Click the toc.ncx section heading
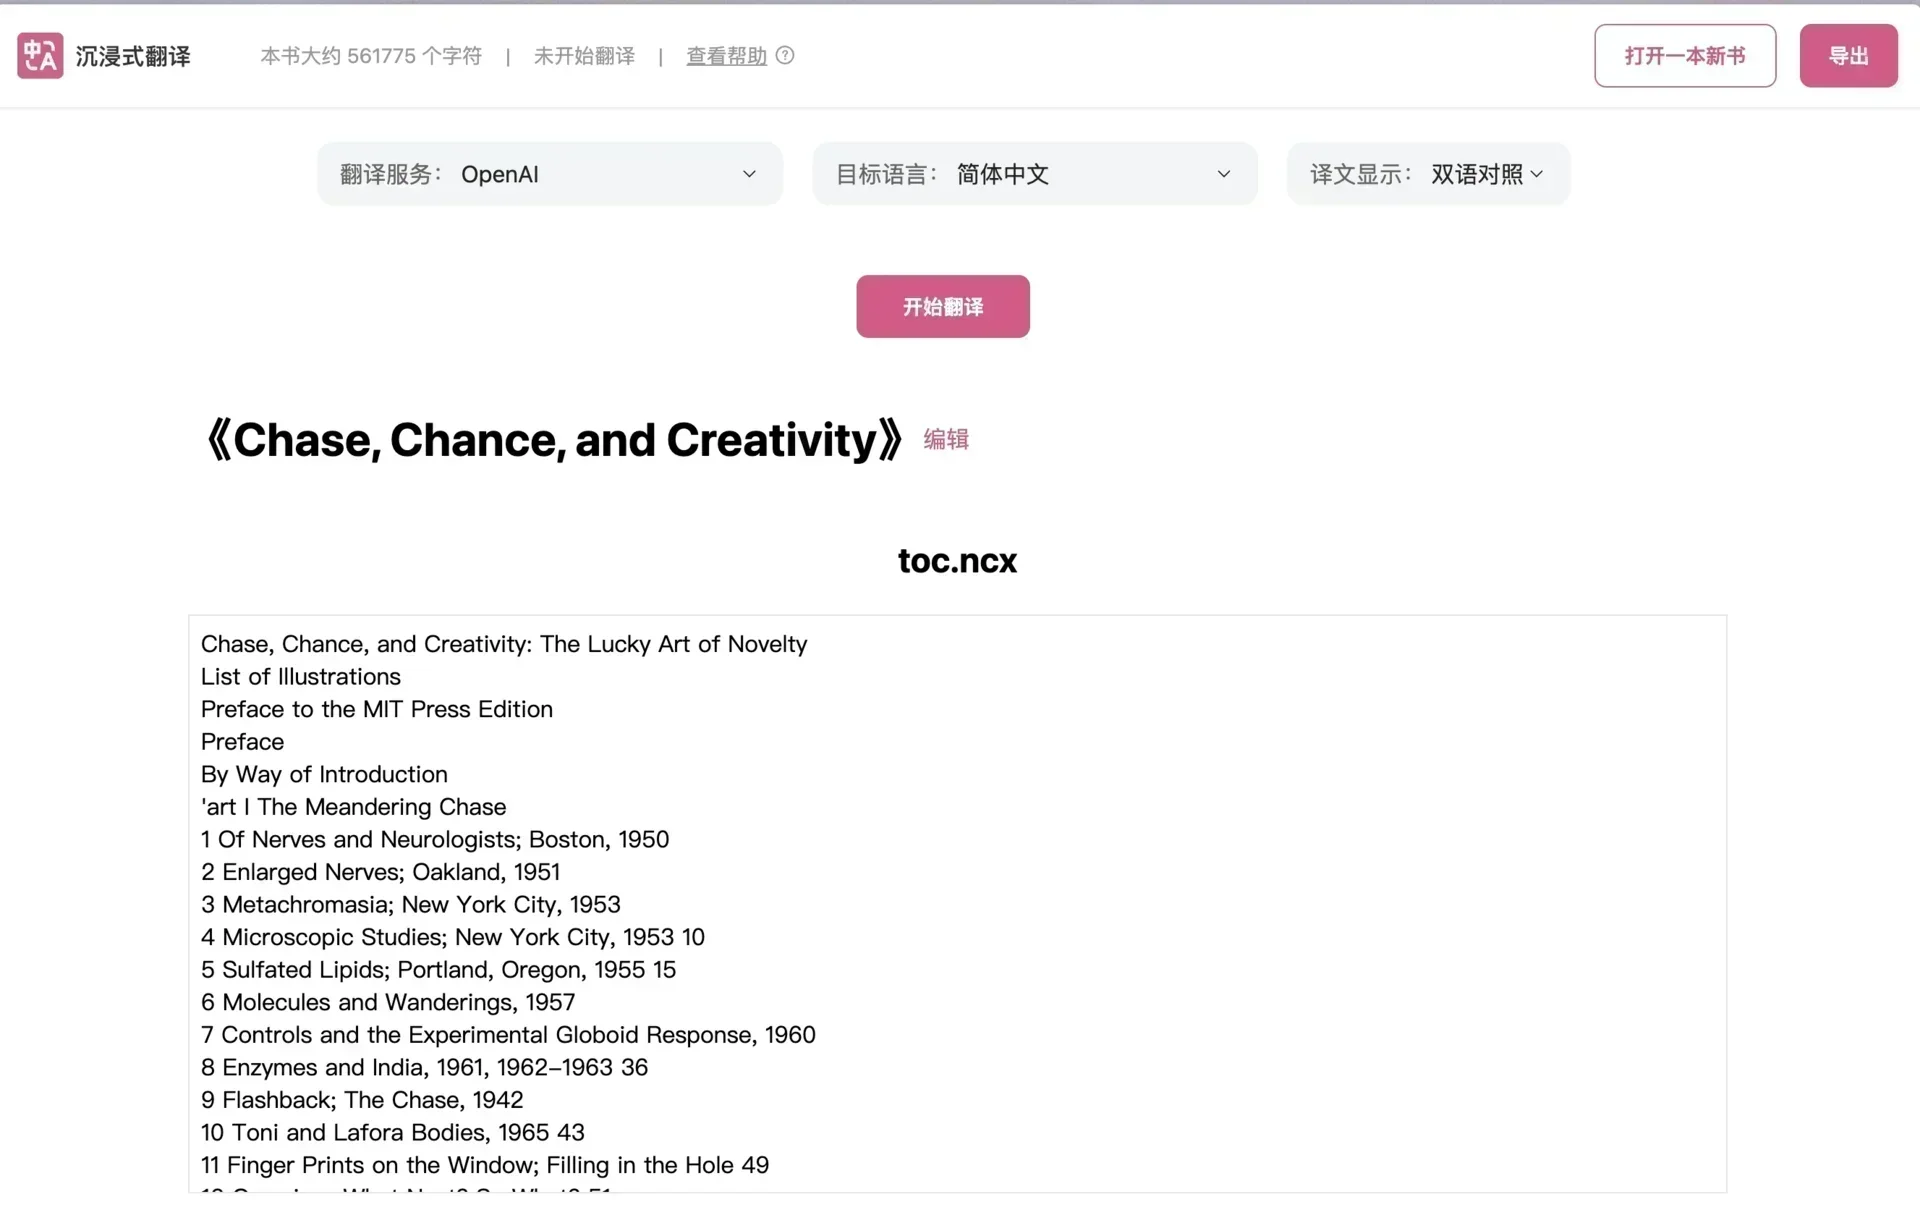This screenshot has height=1223, width=1920. pyautogui.click(x=957, y=561)
